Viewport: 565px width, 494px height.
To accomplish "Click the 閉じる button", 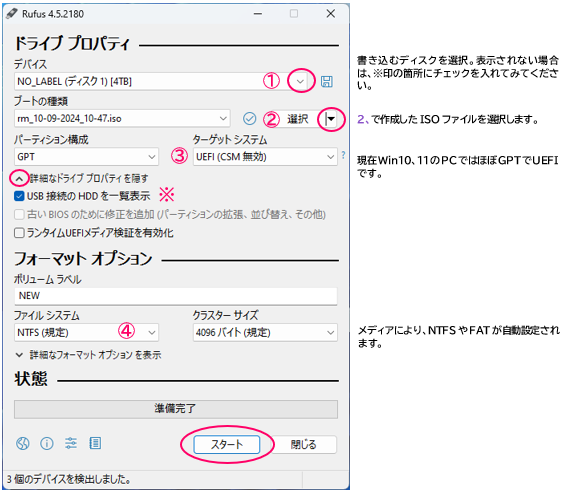I will coord(303,444).
